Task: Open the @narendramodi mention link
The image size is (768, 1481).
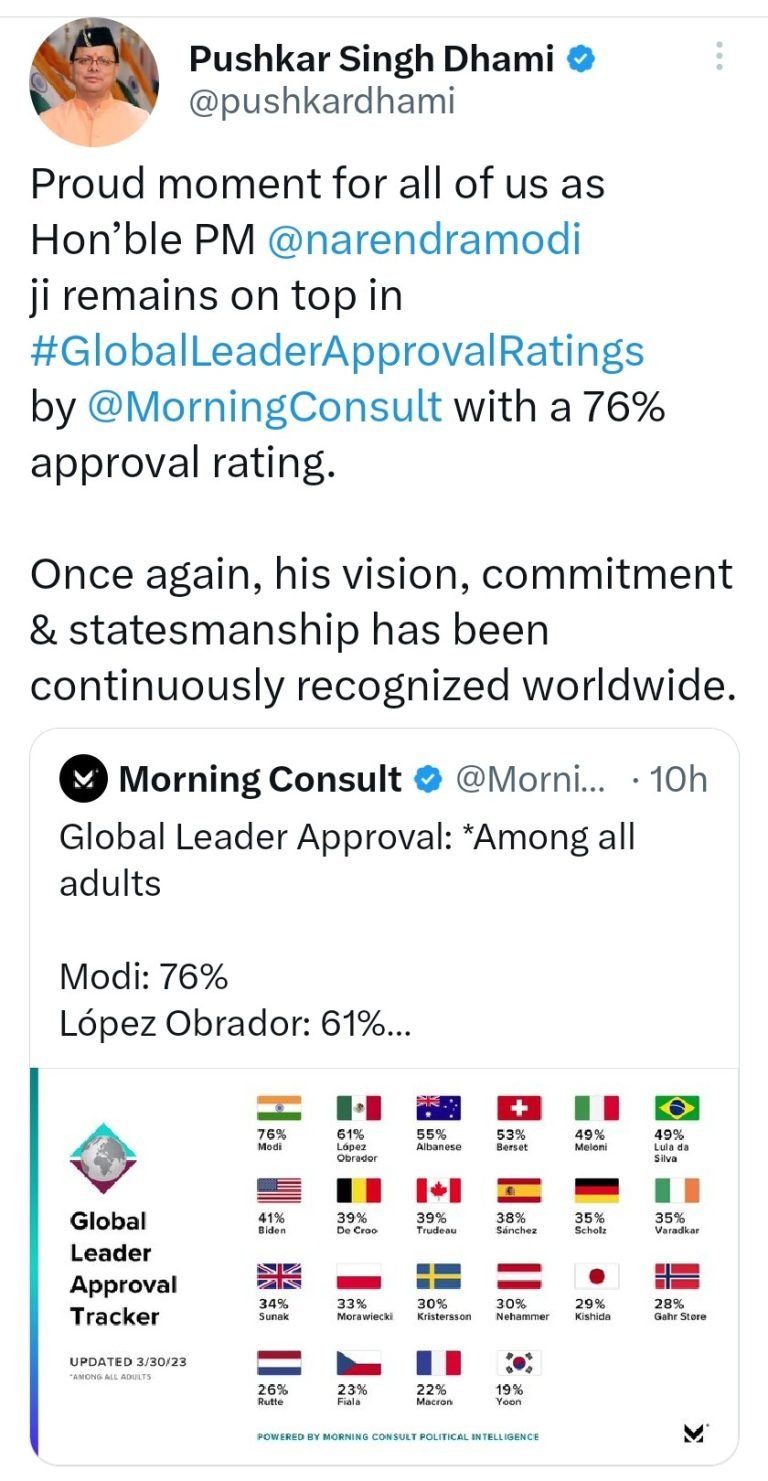Action: (x=424, y=240)
